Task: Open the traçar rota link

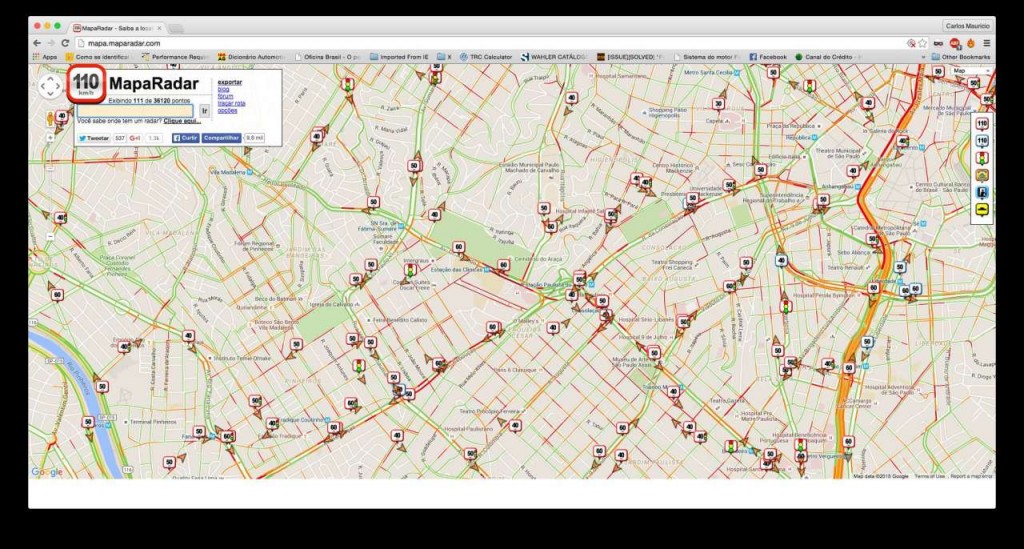Action: [x=231, y=103]
